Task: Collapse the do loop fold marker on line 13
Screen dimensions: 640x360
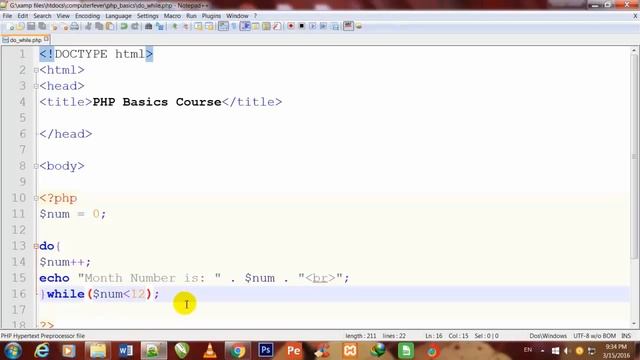Action: click(36, 246)
